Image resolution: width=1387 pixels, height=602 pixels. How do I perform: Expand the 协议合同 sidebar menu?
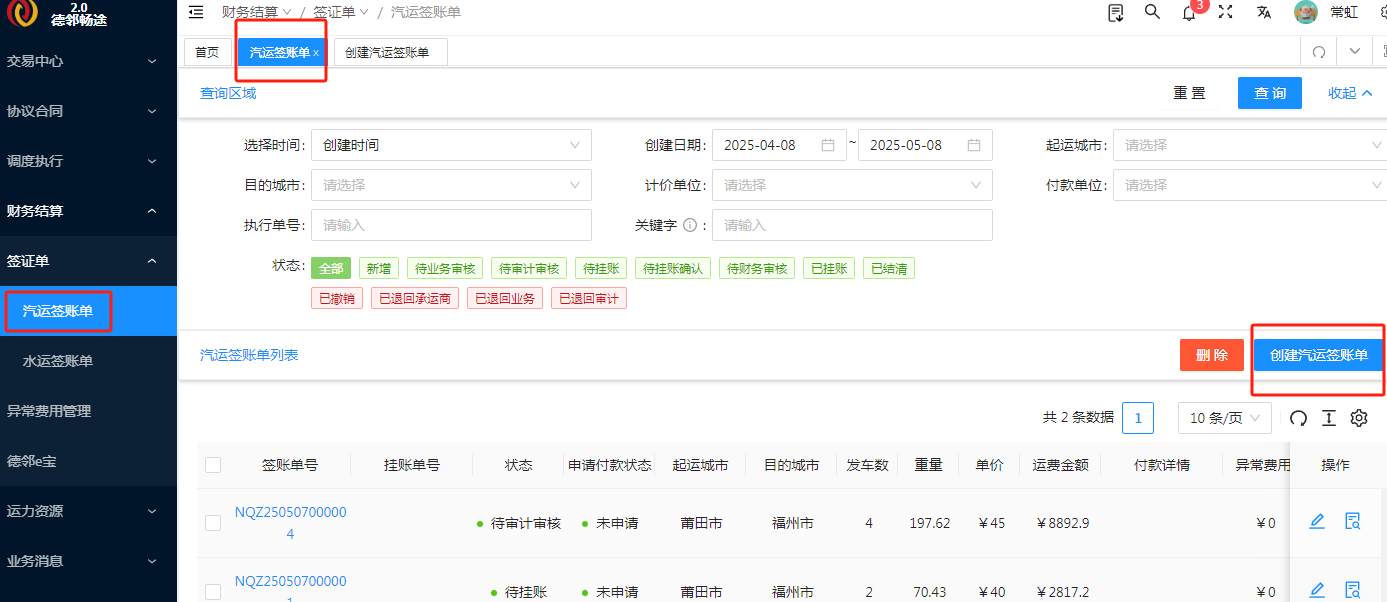click(x=88, y=111)
